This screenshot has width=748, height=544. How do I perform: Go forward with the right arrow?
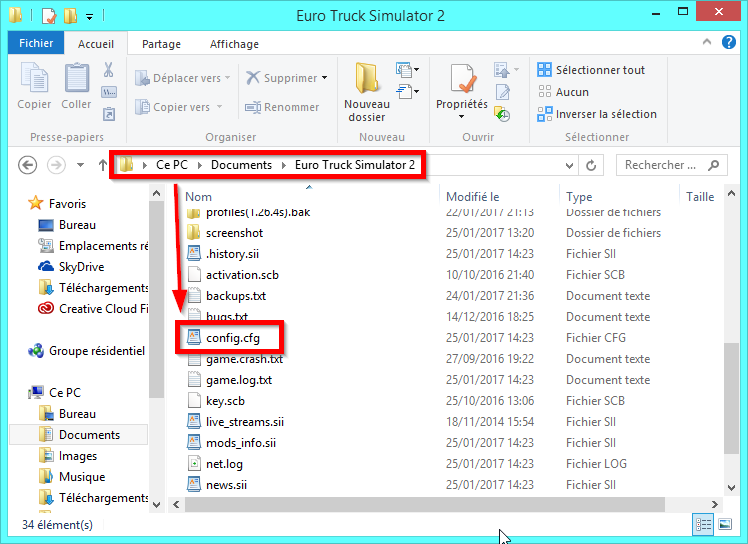tap(56, 165)
